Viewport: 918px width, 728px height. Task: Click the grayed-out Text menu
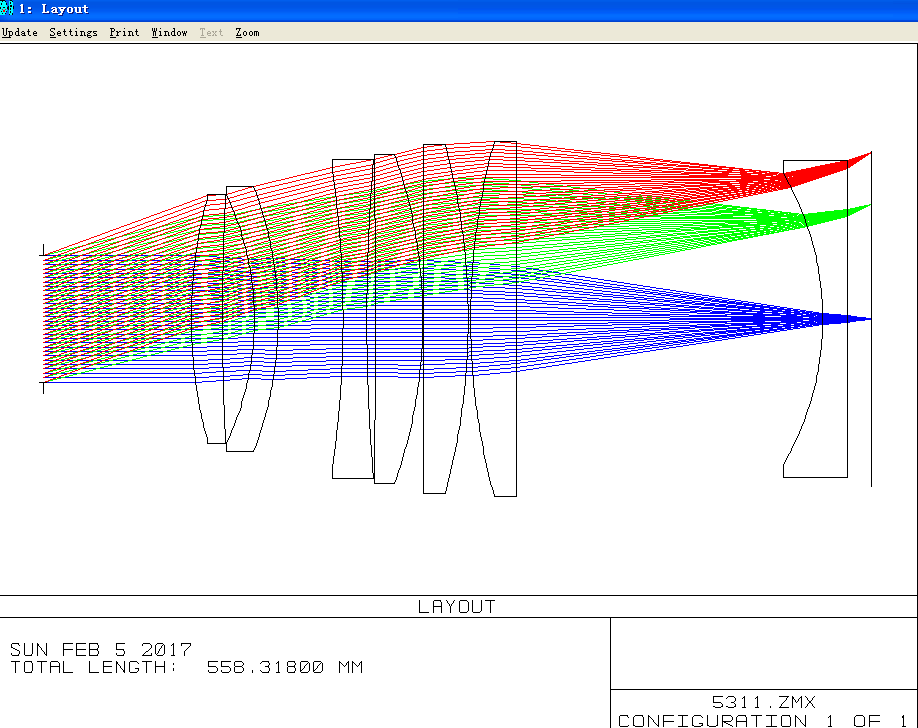pyautogui.click(x=212, y=33)
